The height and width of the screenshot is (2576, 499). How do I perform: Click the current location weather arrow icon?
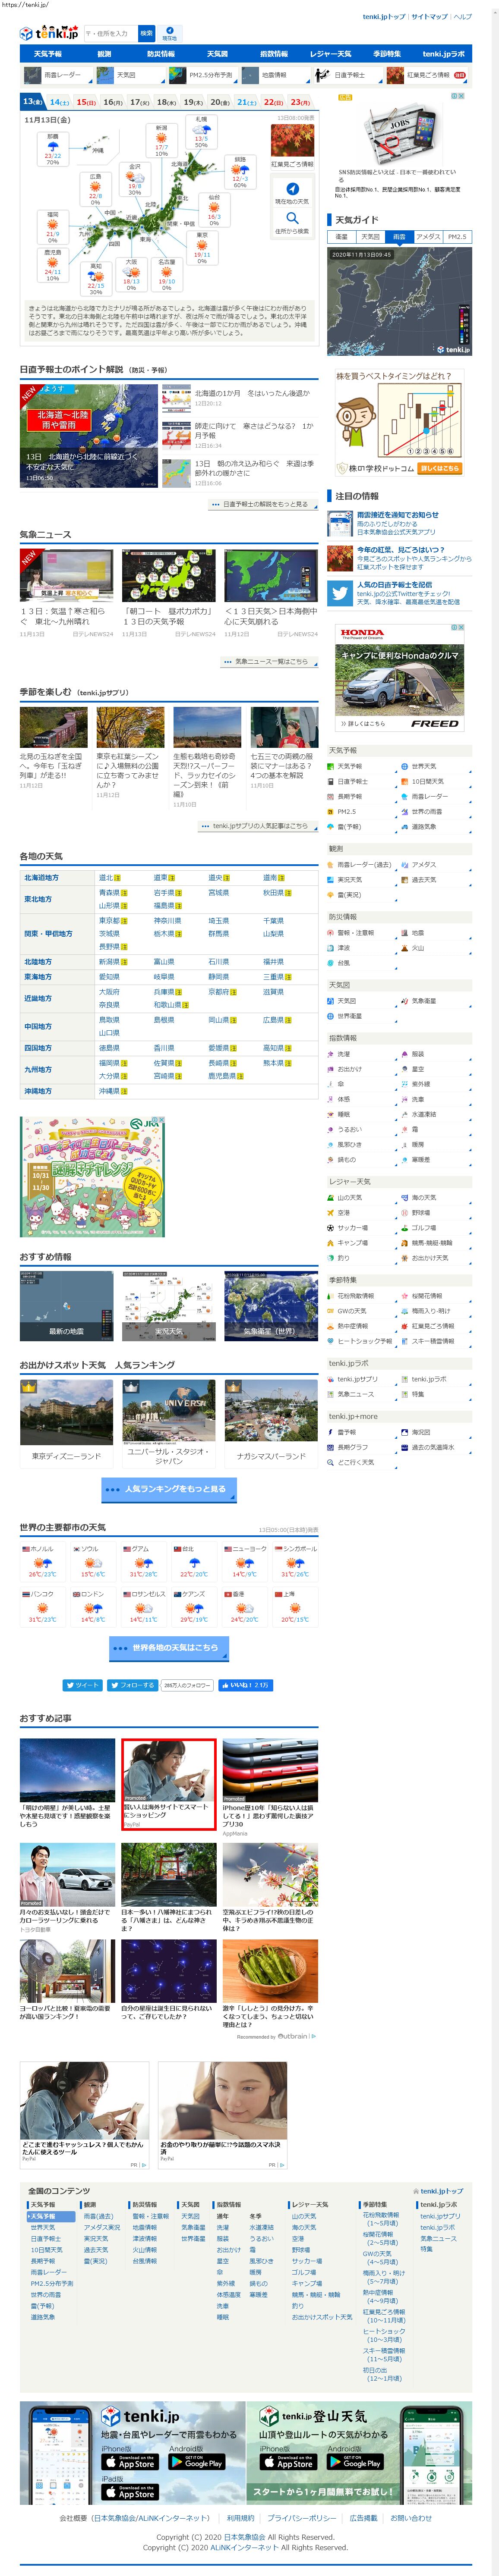292,189
